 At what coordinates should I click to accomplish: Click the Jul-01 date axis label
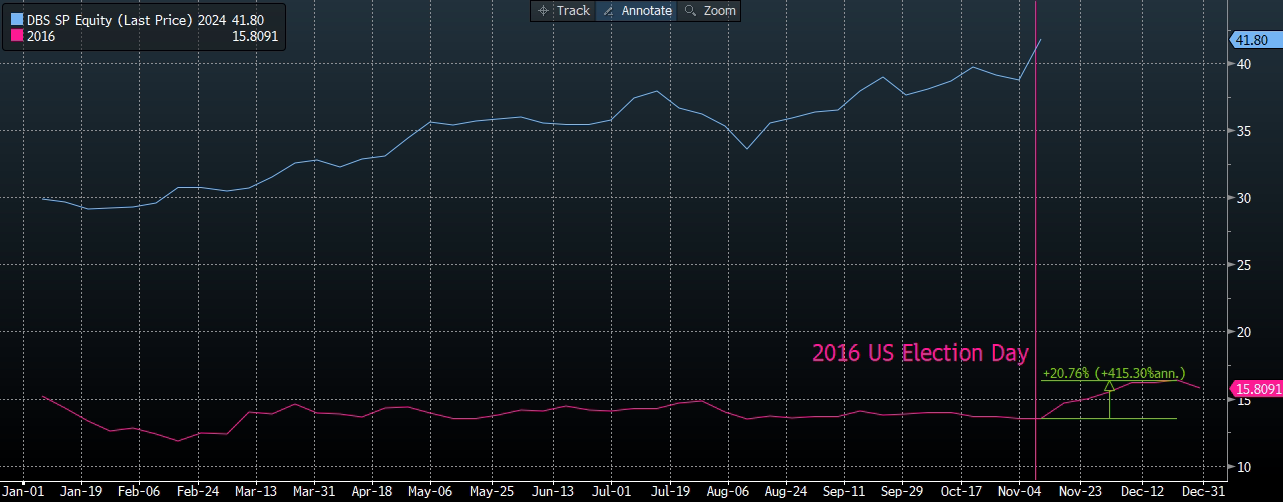[x=610, y=491]
